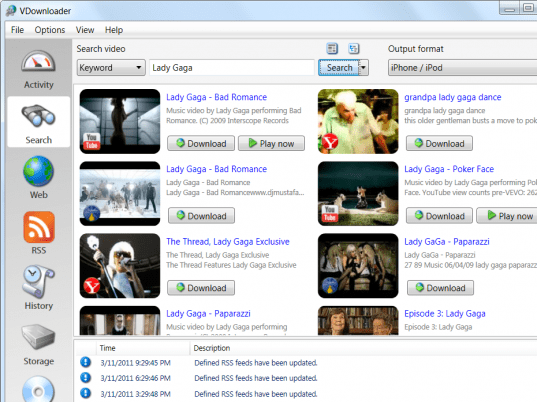Open The Thread, Lady Gaga Exclusive link
The height and width of the screenshot is (402, 537).
(228, 241)
